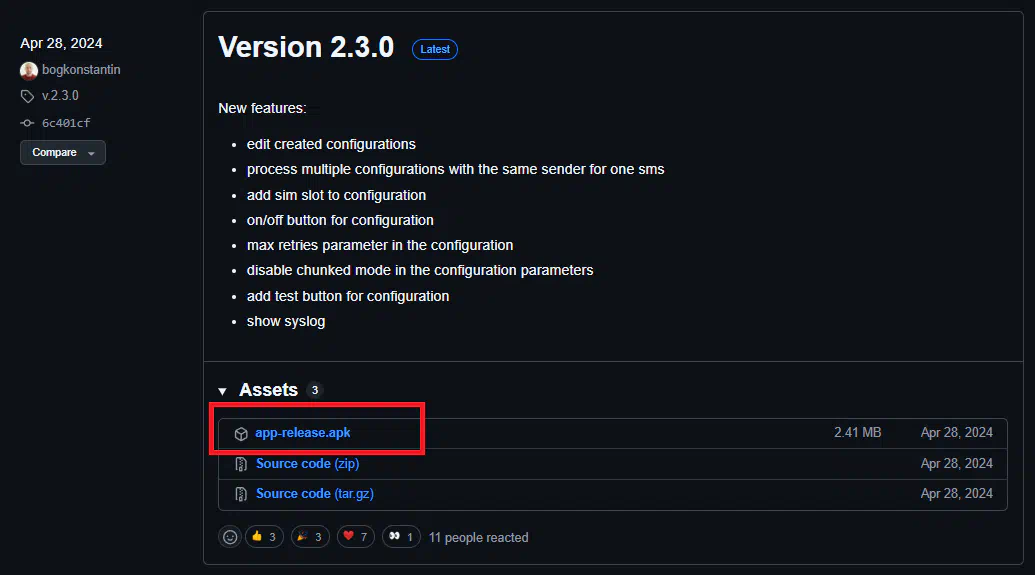Click the Apr 28, 2024 date for Source code (tar.gz)
This screenshot has height=575, width=1035.
tap(956, 493)
